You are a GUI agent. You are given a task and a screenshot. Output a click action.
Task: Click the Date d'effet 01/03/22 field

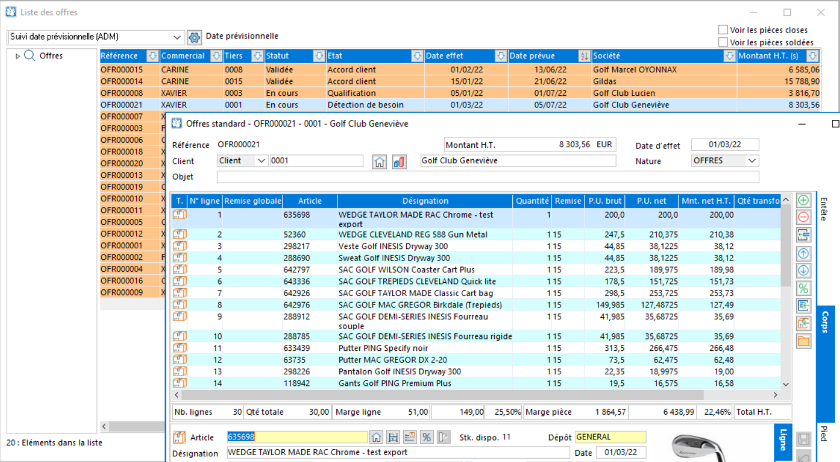point(725,145)
